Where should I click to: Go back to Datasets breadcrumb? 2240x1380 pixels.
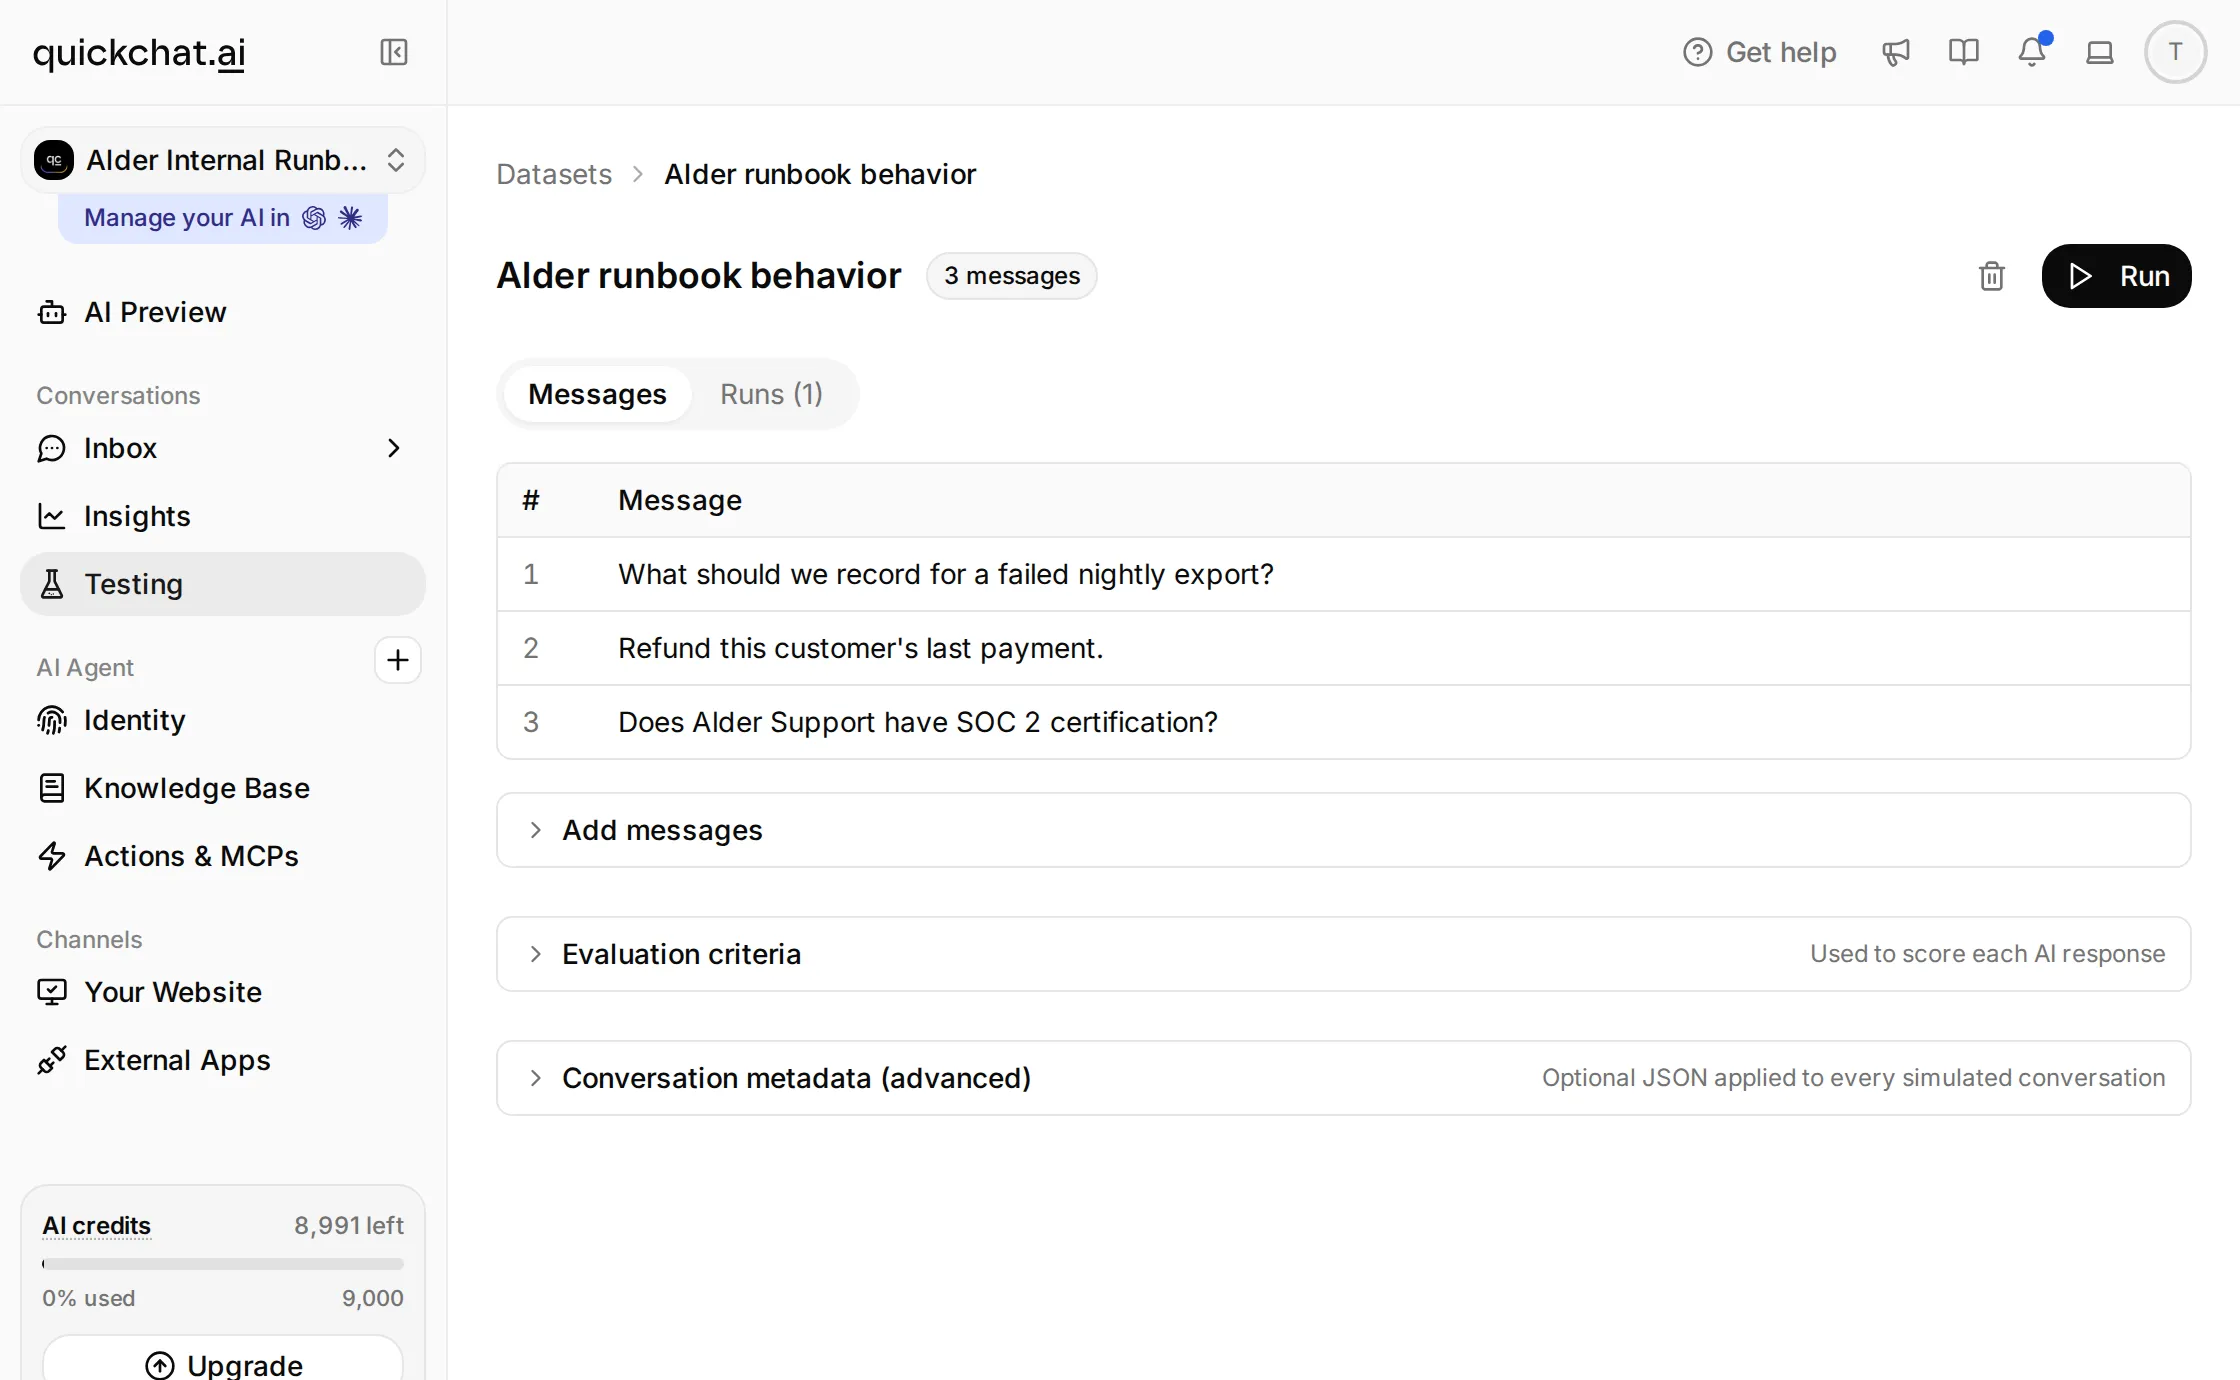tap(554, 175)
